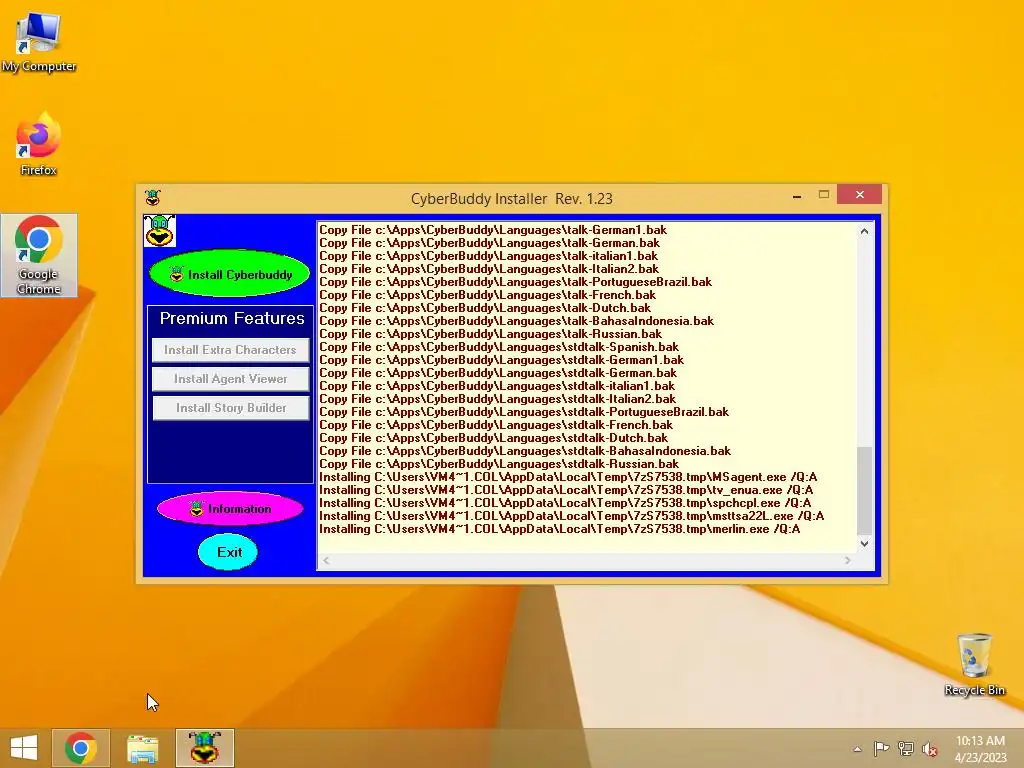Click the muted speaker tray icon

pos(930,749)
